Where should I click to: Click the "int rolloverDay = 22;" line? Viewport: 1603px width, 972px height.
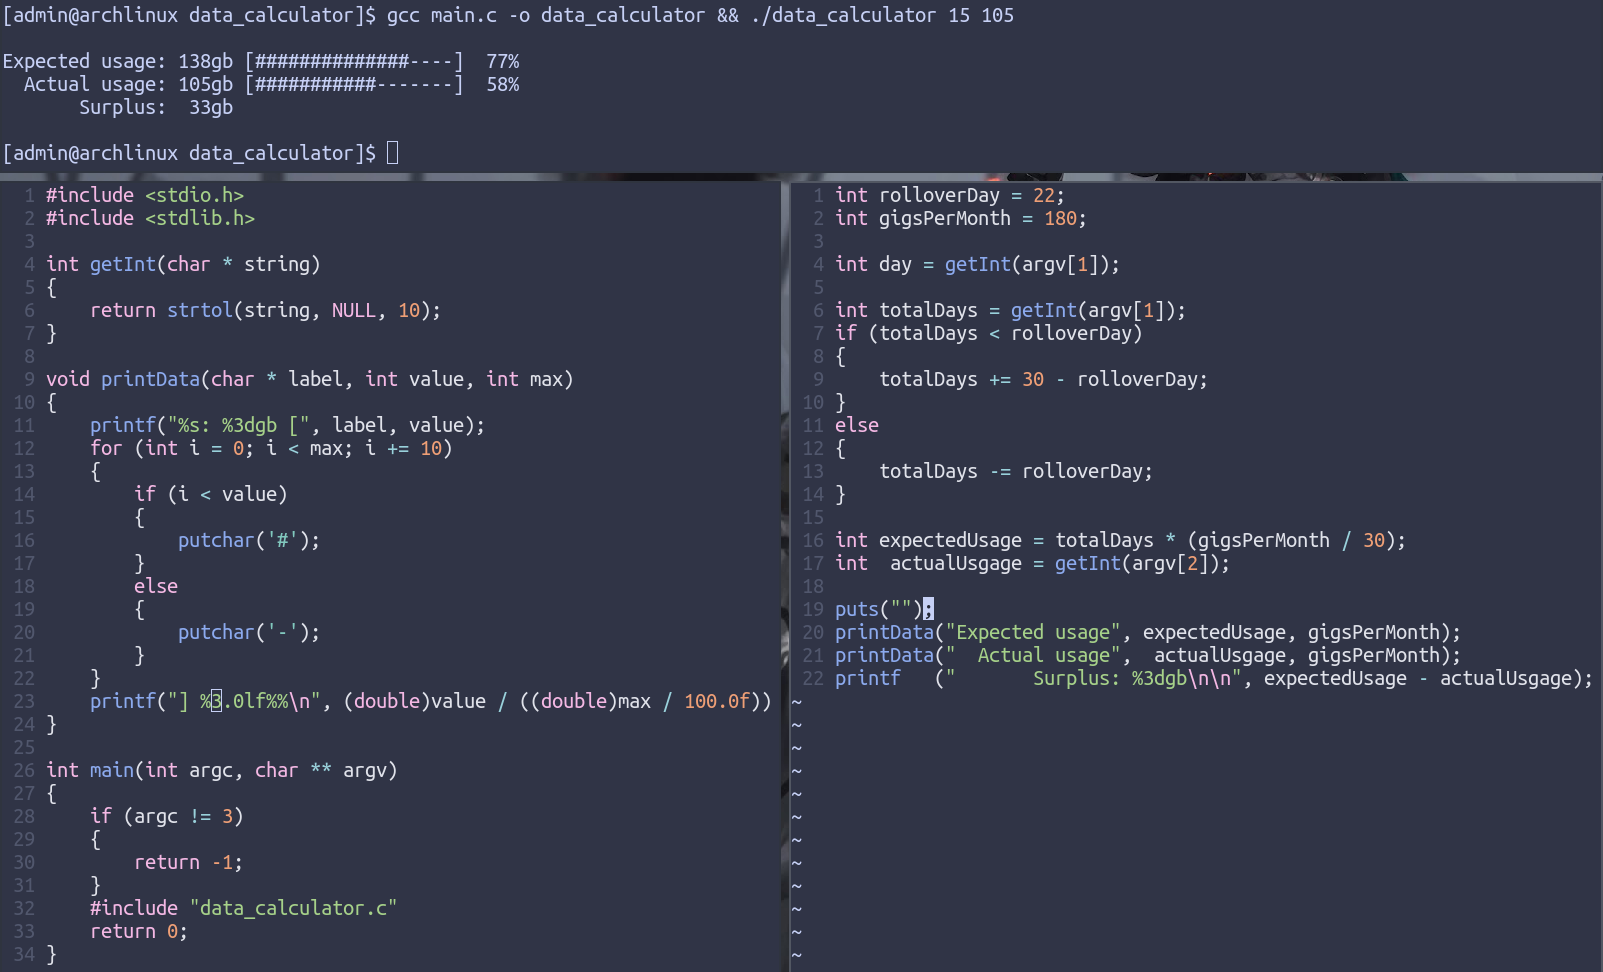[950, 195]
